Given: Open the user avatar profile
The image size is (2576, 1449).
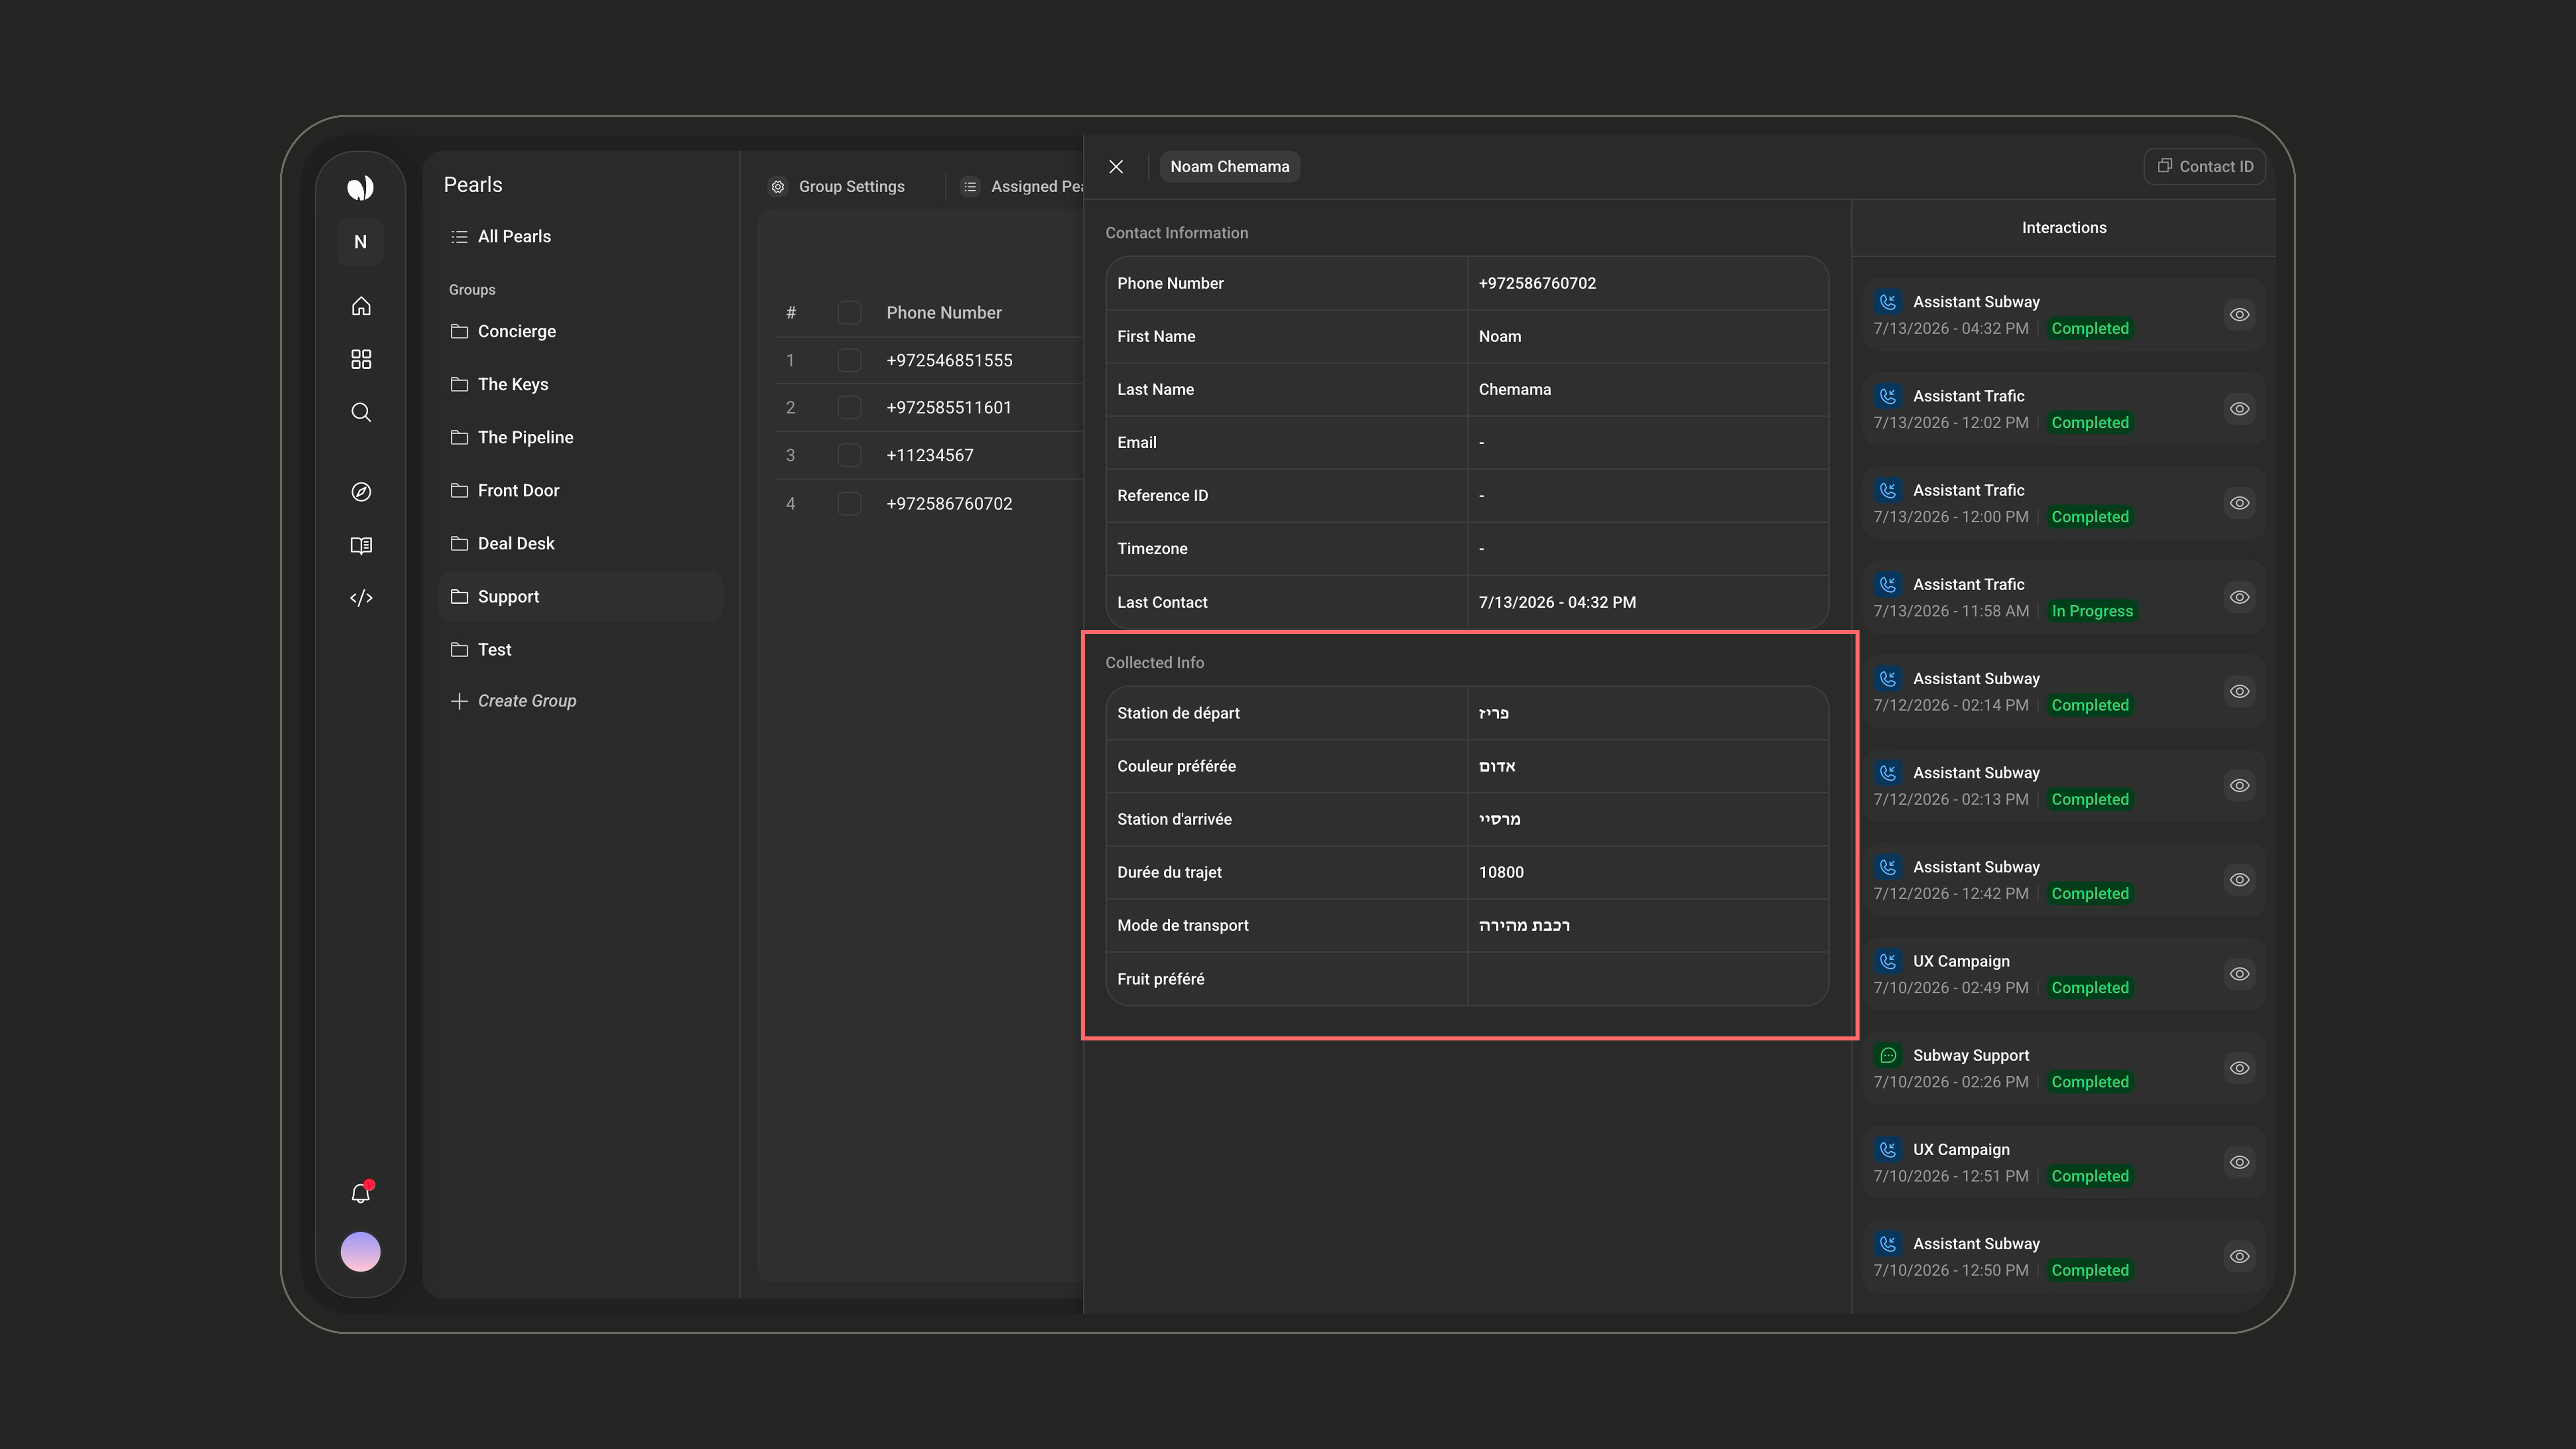Looking at the screenshot, I should [360, 1252].
